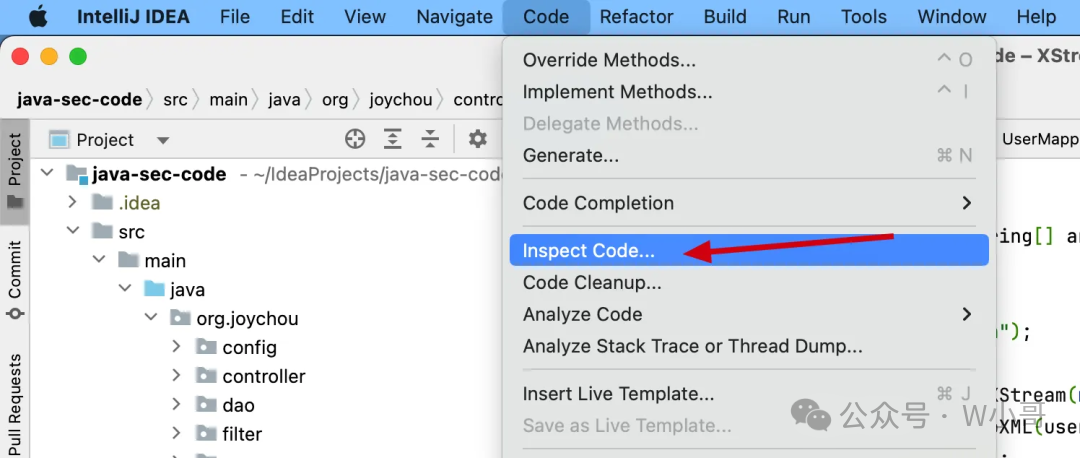
Task: Click the Select Opened File target icon
Action: click(x=355, y=139)
